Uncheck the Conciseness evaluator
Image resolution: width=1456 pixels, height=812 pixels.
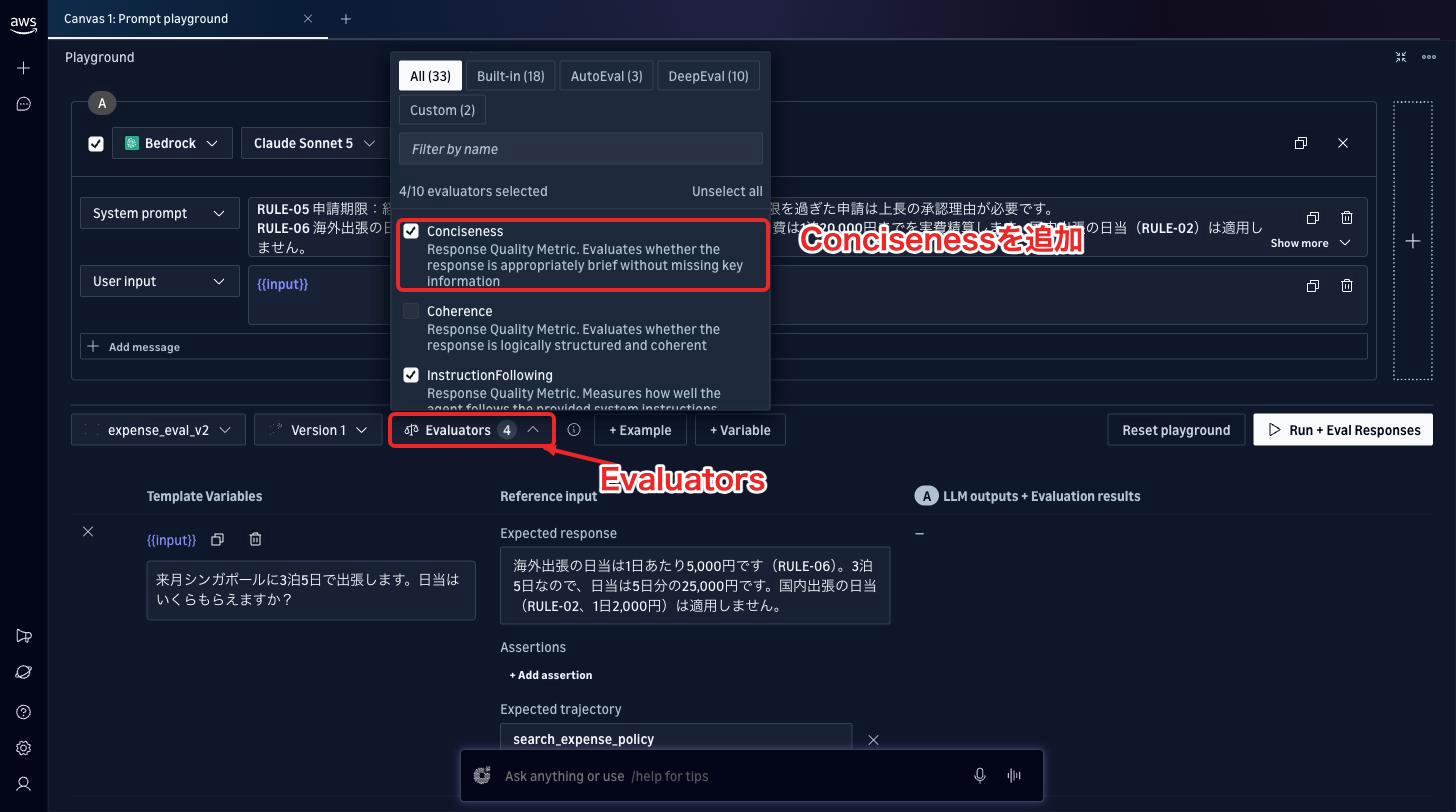tap(411, 231)
